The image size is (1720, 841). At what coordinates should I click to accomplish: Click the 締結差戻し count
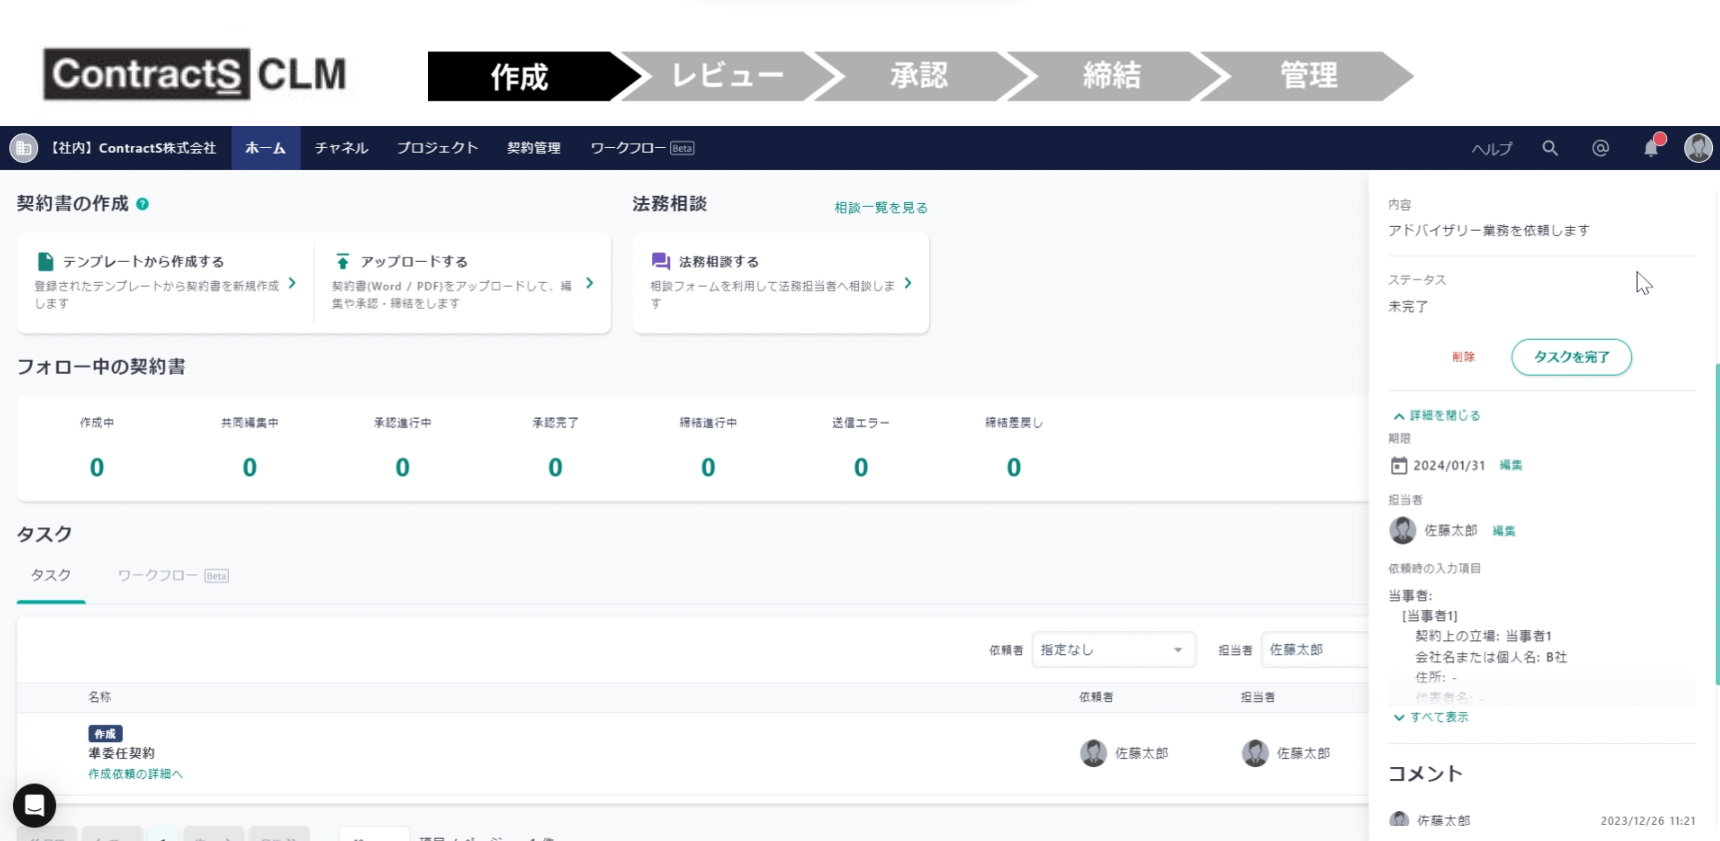click(x=1014, y=467)
